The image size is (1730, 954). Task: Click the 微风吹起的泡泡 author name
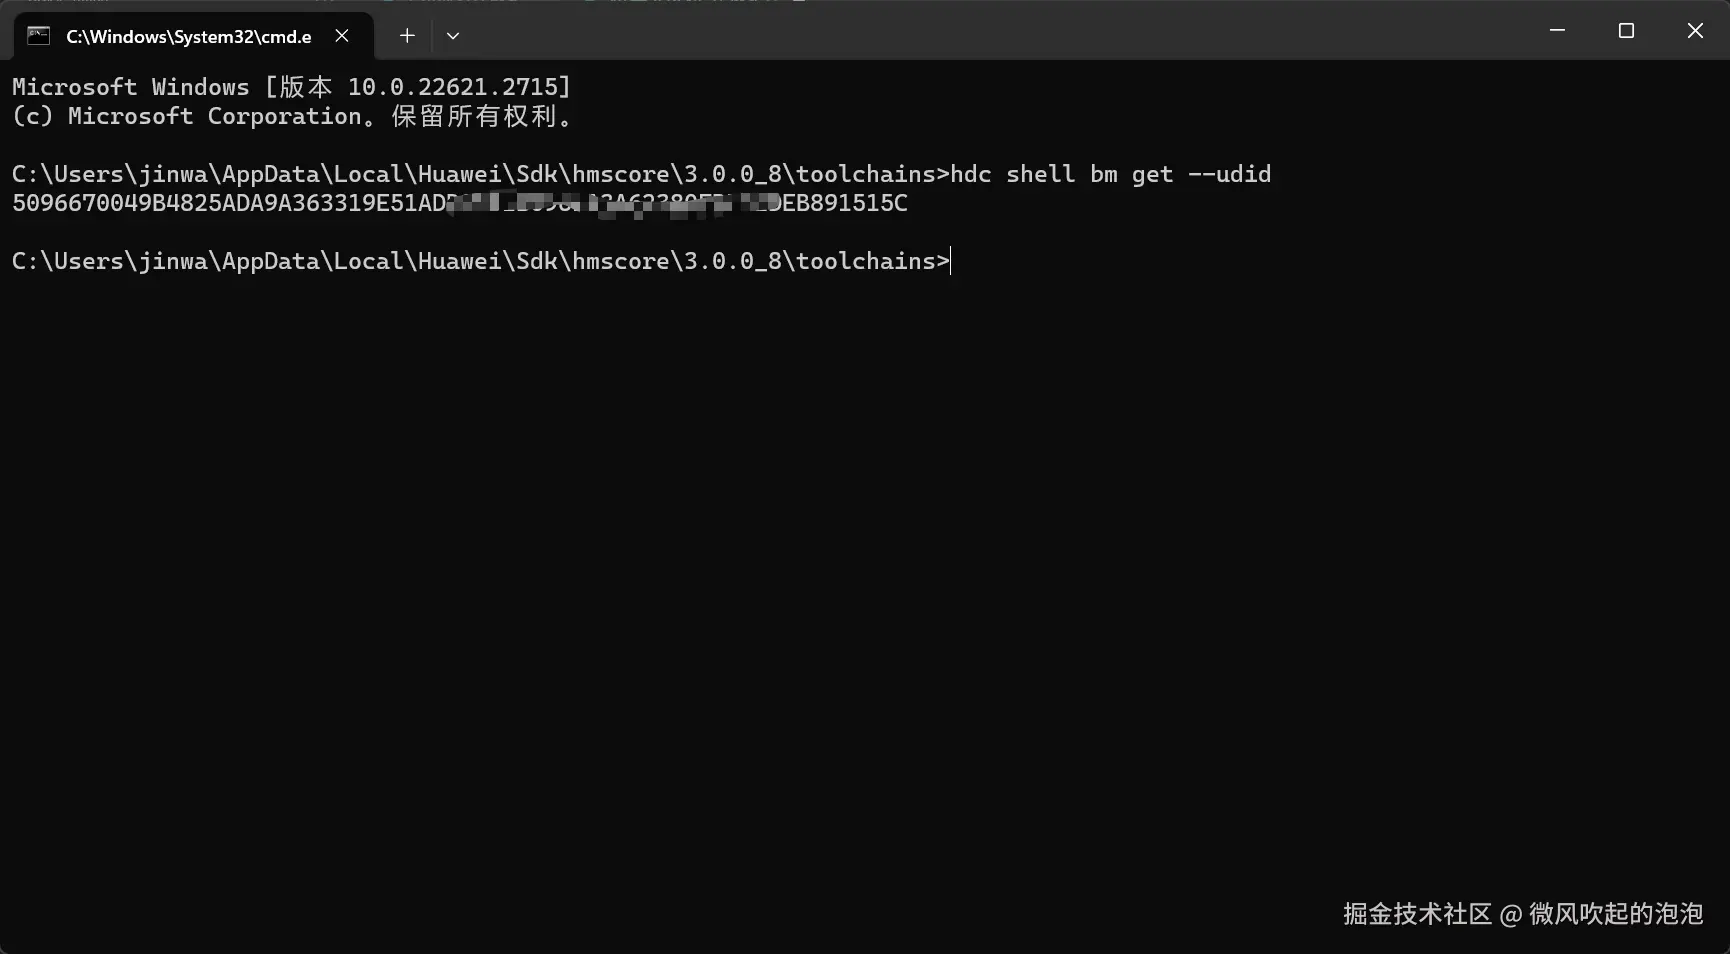(1615, 914)
